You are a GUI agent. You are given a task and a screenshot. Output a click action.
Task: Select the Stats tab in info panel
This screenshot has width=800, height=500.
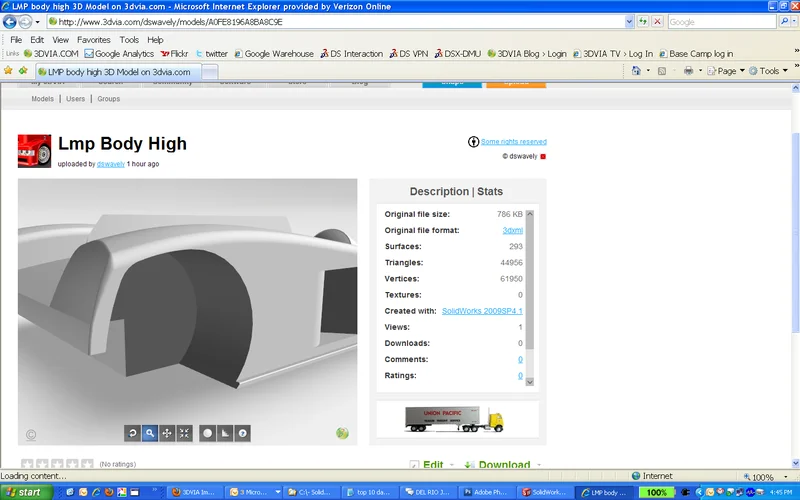(490, 191)
